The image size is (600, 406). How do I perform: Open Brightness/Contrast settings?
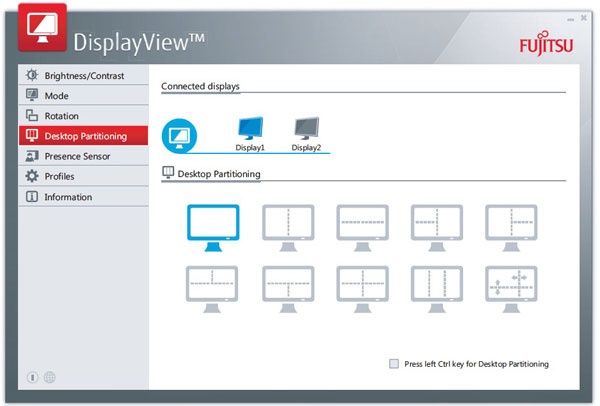[x=83, y=75]
